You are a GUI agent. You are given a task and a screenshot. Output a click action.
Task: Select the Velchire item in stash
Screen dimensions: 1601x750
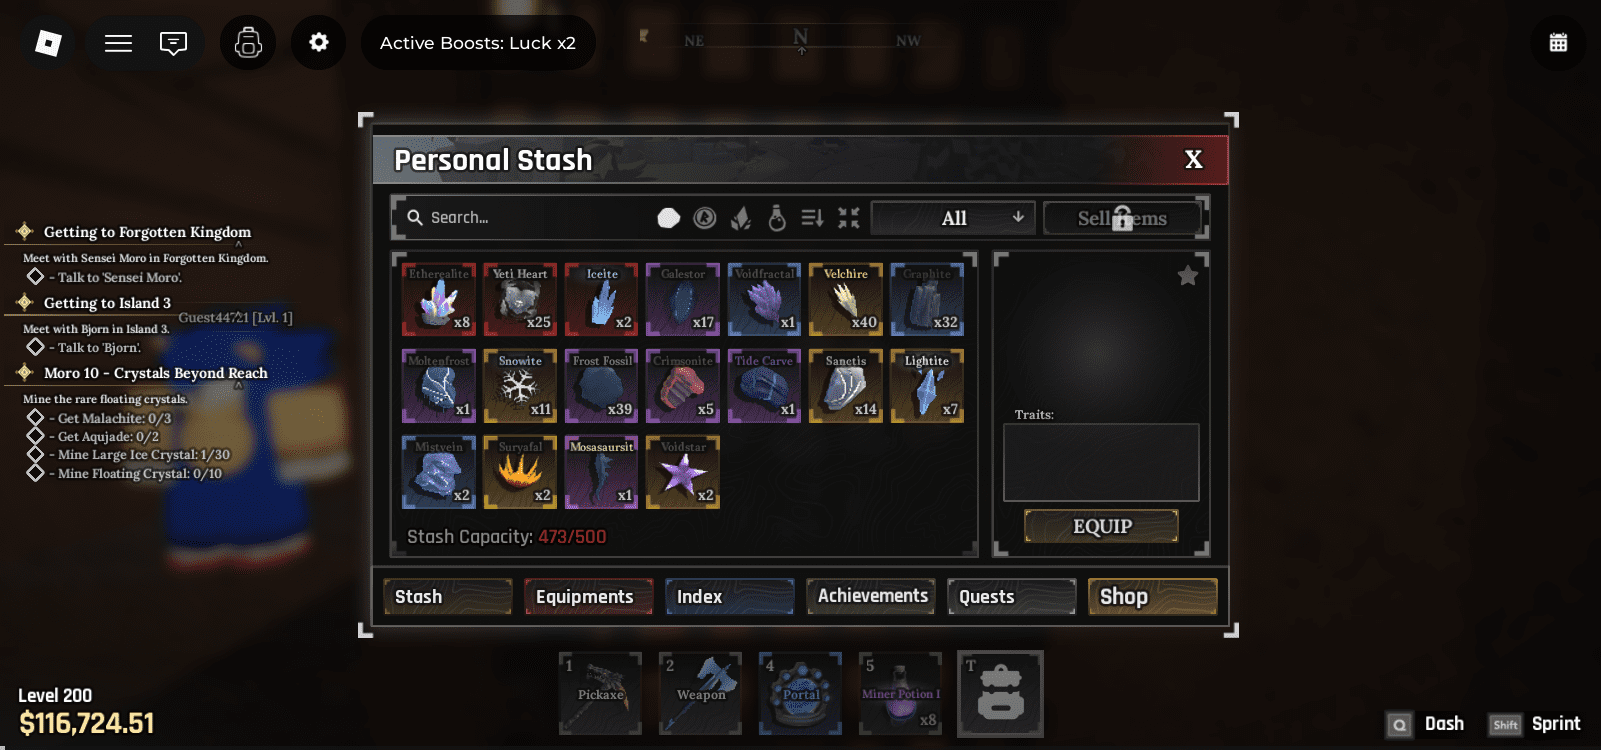[x=846, y=299]
